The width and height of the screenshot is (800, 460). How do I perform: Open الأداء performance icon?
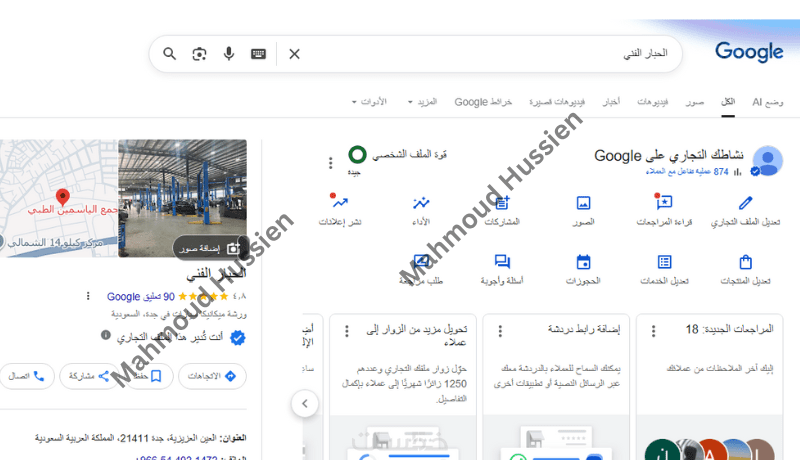(421, 203)
